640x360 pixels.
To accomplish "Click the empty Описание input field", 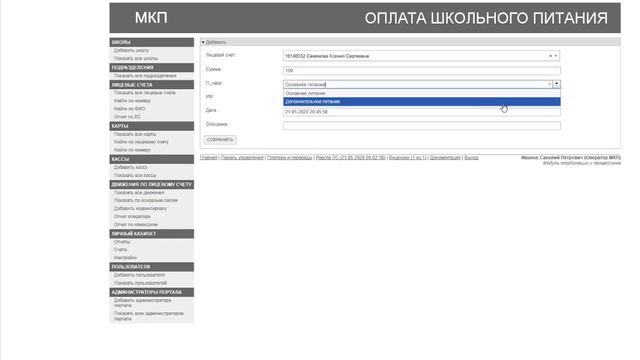I will point(422,126).
